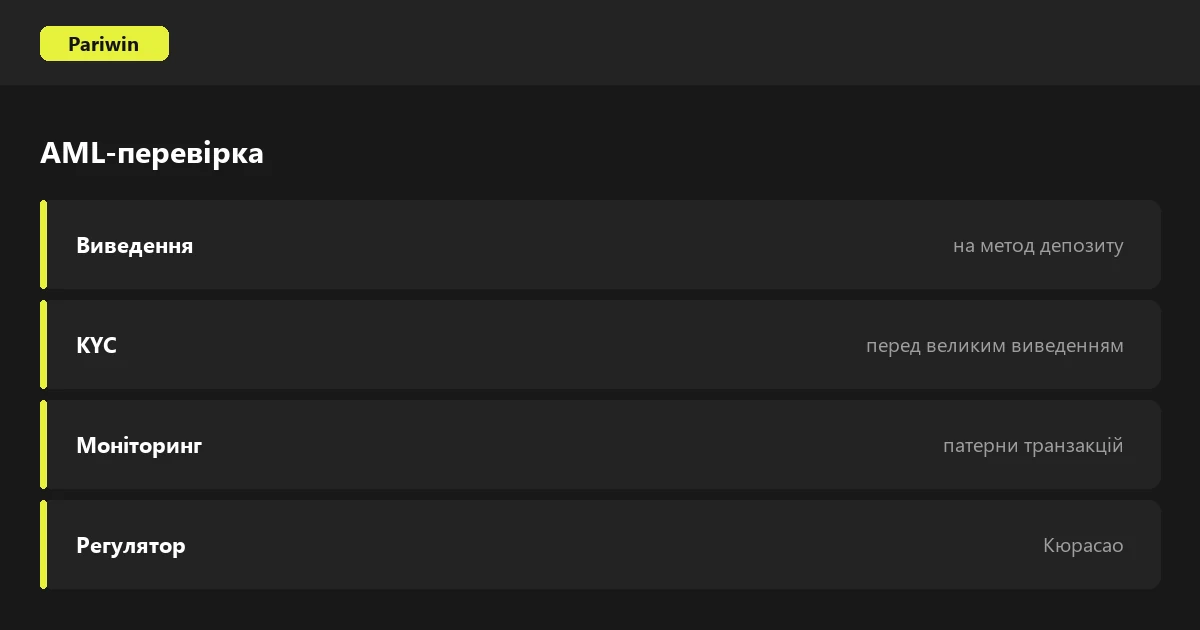Click empty header bar right of Pariwin

(x=680, y=43)
